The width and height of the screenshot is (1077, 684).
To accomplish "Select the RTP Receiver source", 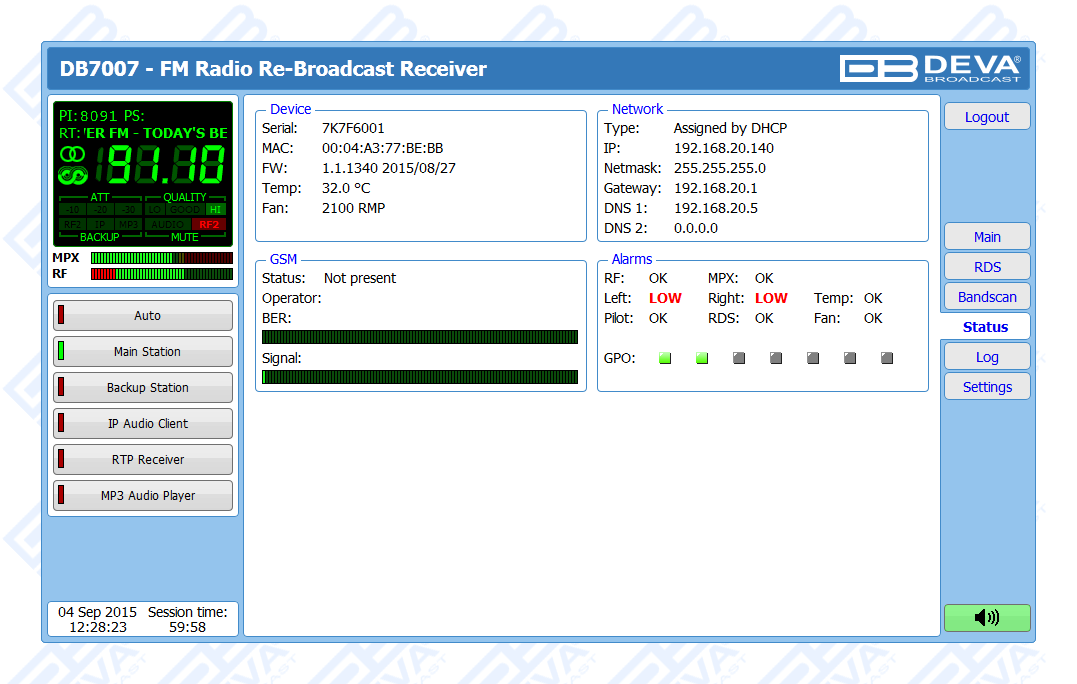I will [143, 460].
